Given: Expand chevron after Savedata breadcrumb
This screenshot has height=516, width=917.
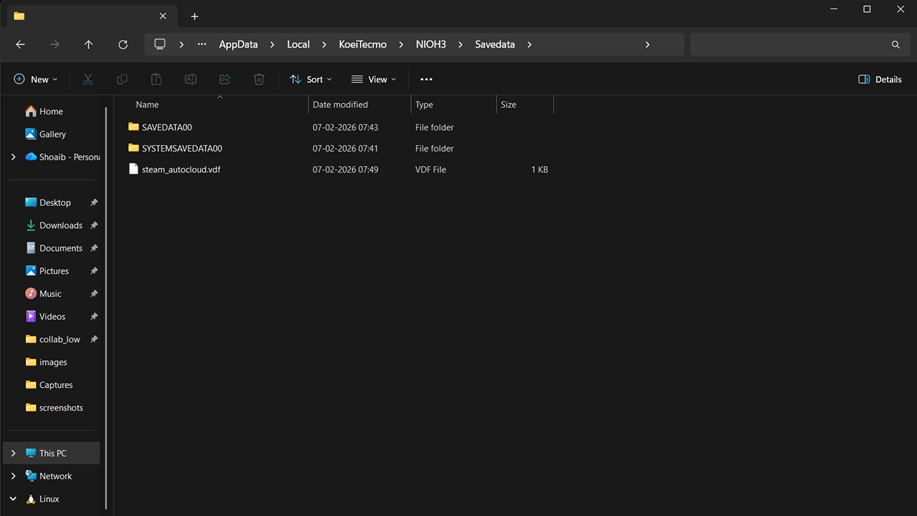Looking at the screenshot, I should click(529, 44).
